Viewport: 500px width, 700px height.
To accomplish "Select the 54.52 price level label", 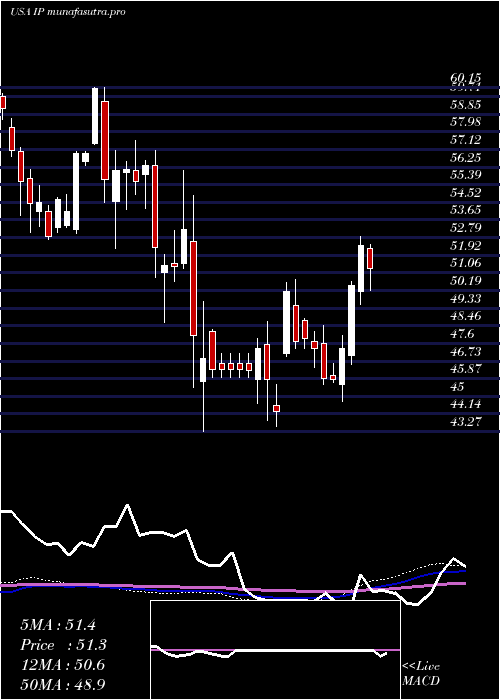I will 465,193.
